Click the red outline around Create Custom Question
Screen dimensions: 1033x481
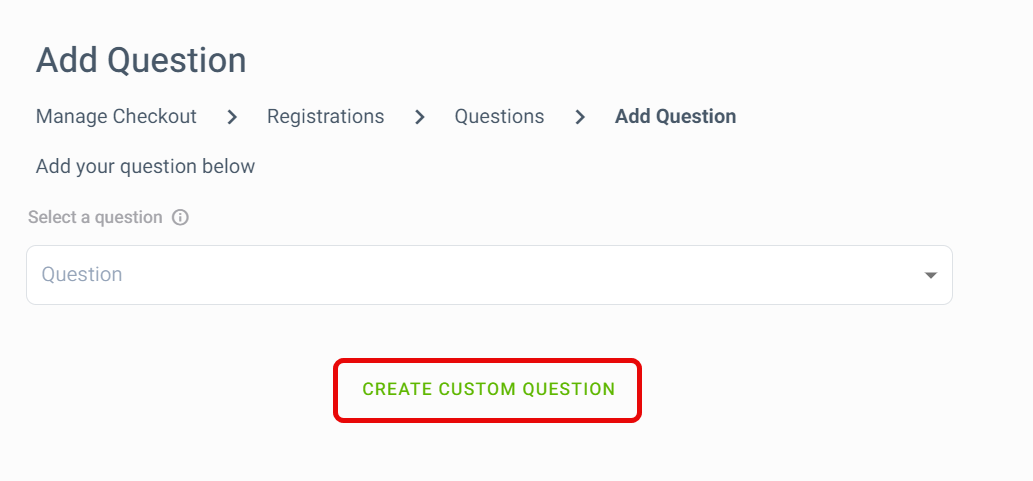tap(488, 361)
